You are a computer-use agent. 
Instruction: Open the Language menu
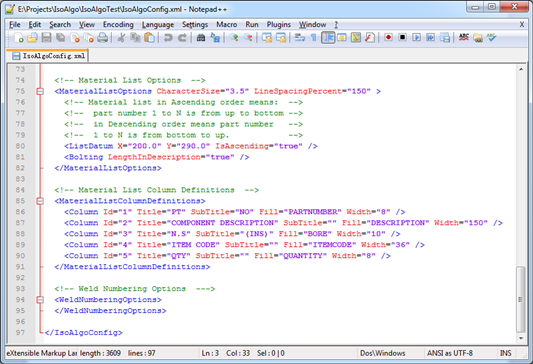point(158,24)
